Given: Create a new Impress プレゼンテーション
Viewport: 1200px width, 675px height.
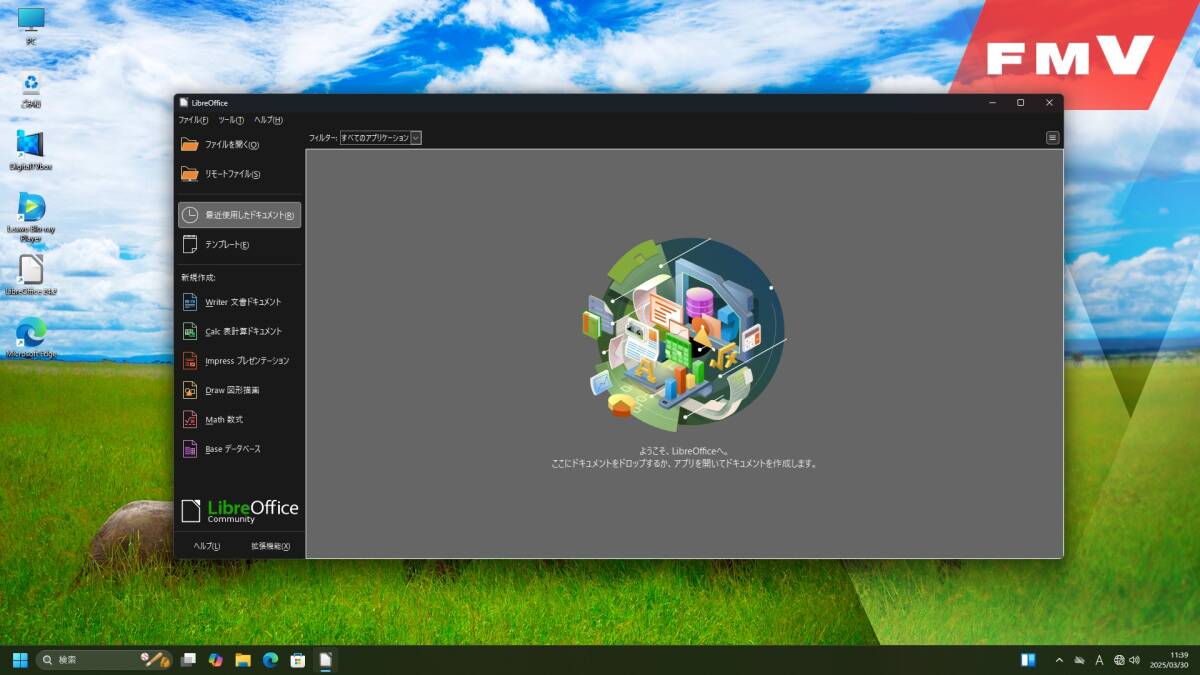Looking at the screenshot, I should [239, 361].
